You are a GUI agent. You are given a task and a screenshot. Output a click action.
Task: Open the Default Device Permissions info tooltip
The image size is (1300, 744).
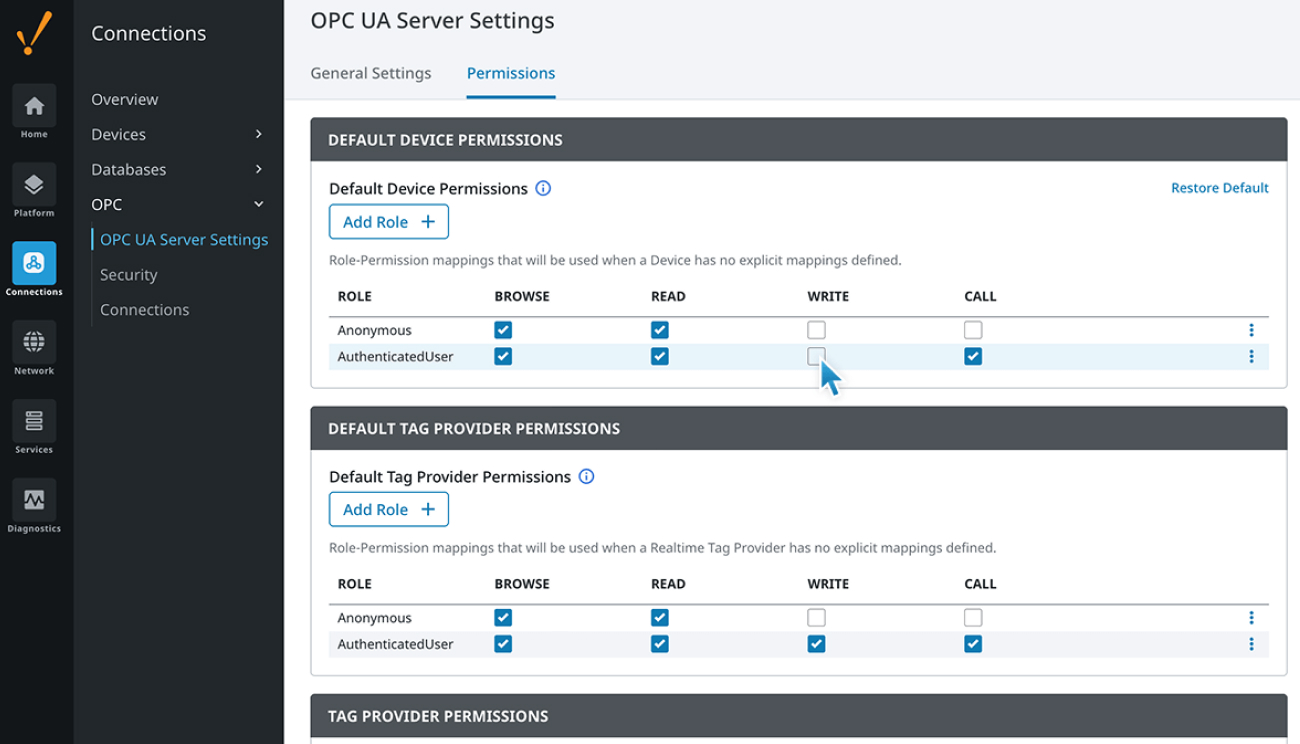pyautogui.click(x=543, y=188)
